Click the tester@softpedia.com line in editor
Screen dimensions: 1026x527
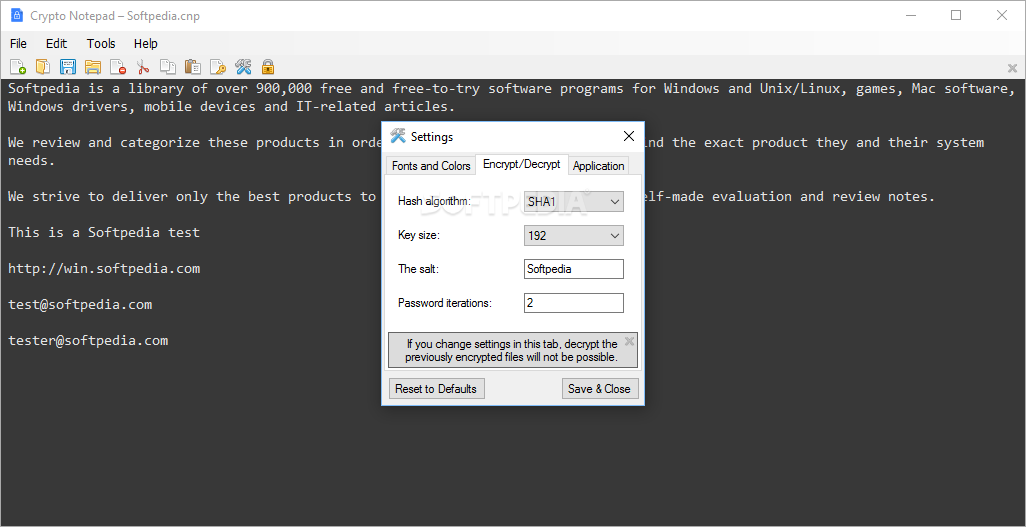click(x=88, y=340)
